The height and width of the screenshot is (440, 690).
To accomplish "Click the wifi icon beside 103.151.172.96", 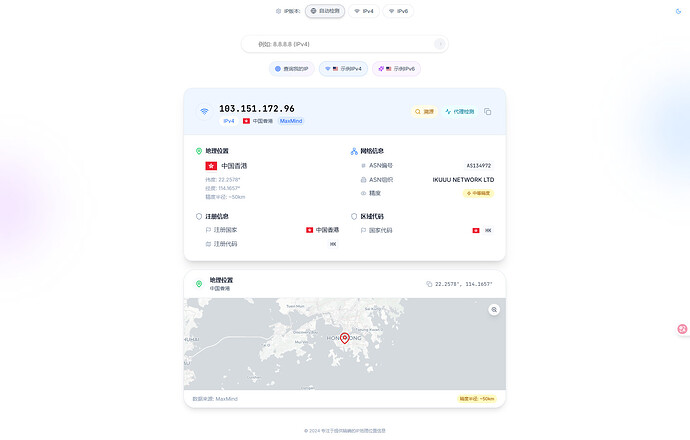I will pyautogui.click(x=204, y=112).
